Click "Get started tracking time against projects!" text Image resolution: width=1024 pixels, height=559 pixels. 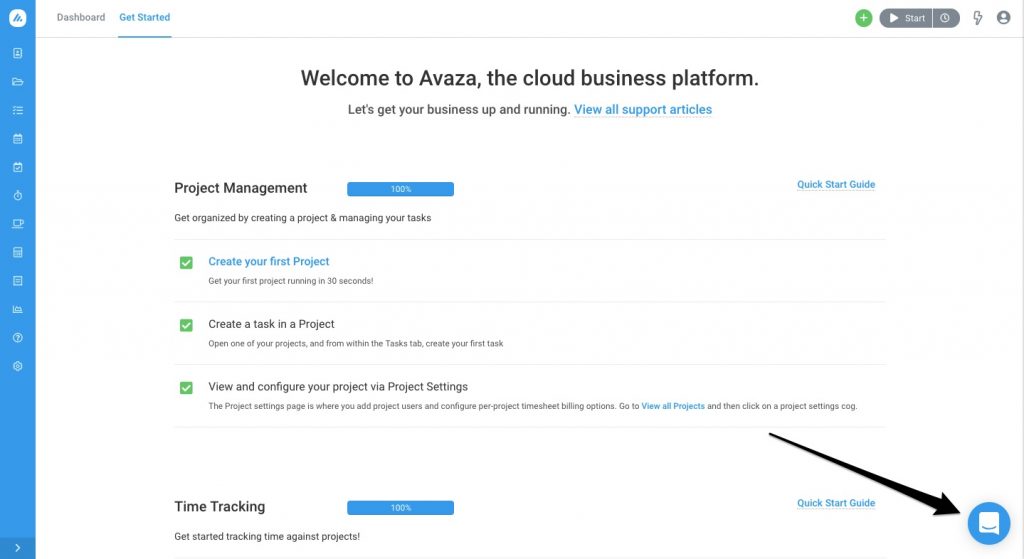(x=267, y=537)
